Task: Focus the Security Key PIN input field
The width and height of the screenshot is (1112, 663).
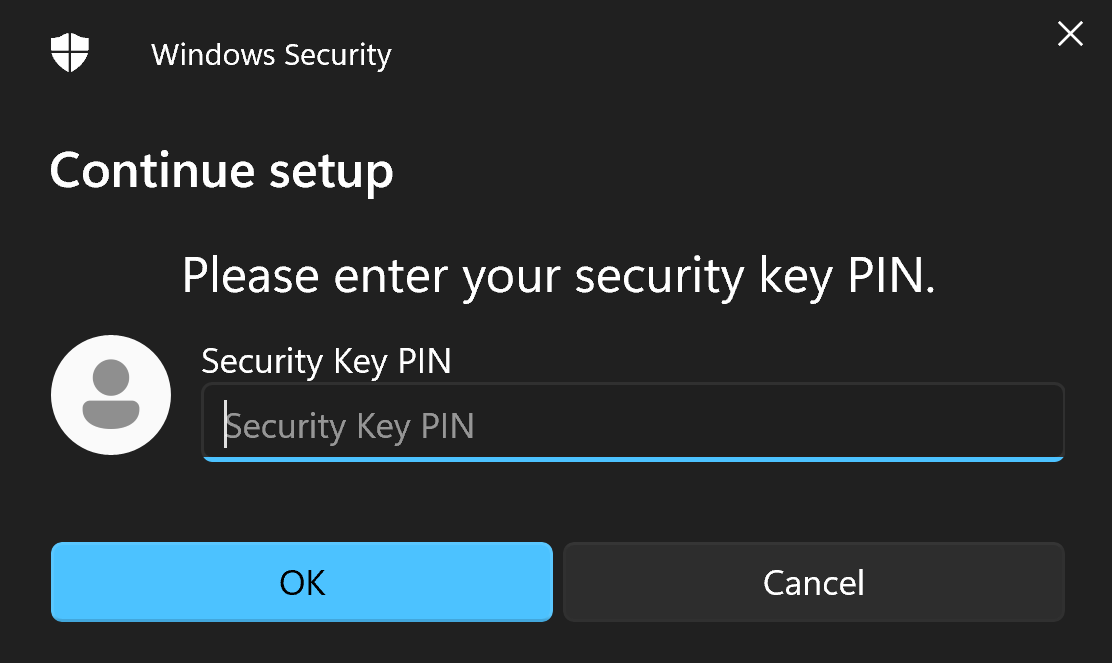Action: (x=630, y=422)
